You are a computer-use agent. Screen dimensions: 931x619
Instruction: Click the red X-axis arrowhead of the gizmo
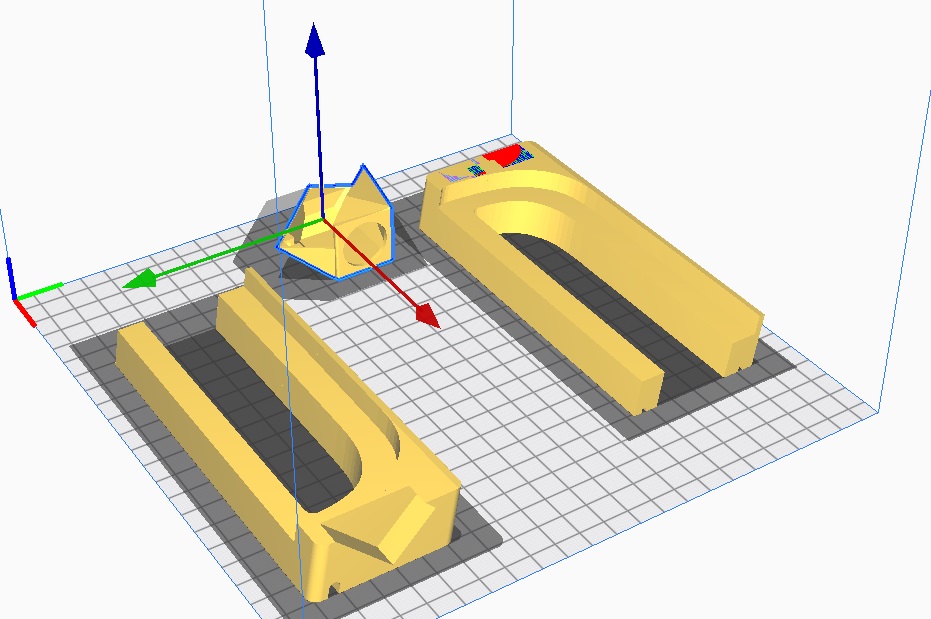click(x=426, y=315)
